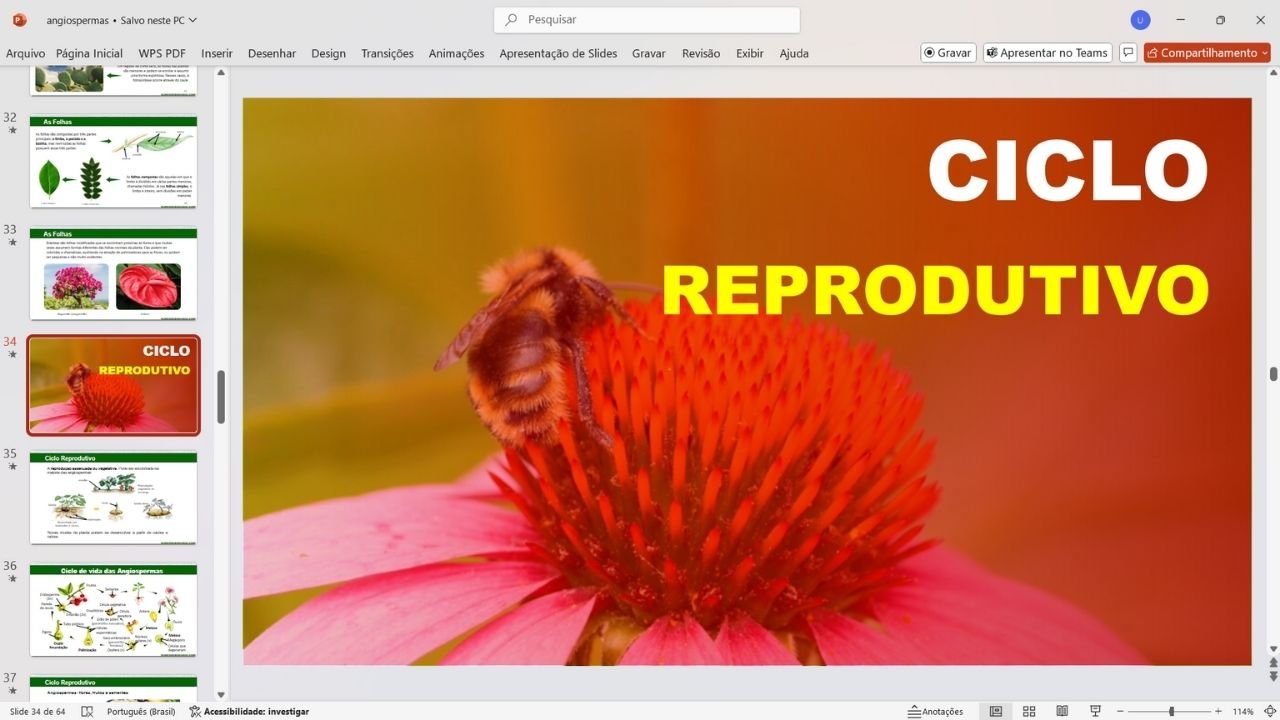The height and width of the screenshot is (720, 1280).
Task: Open the comments speech-bubble icon
Action: [x=1128, y=53]
